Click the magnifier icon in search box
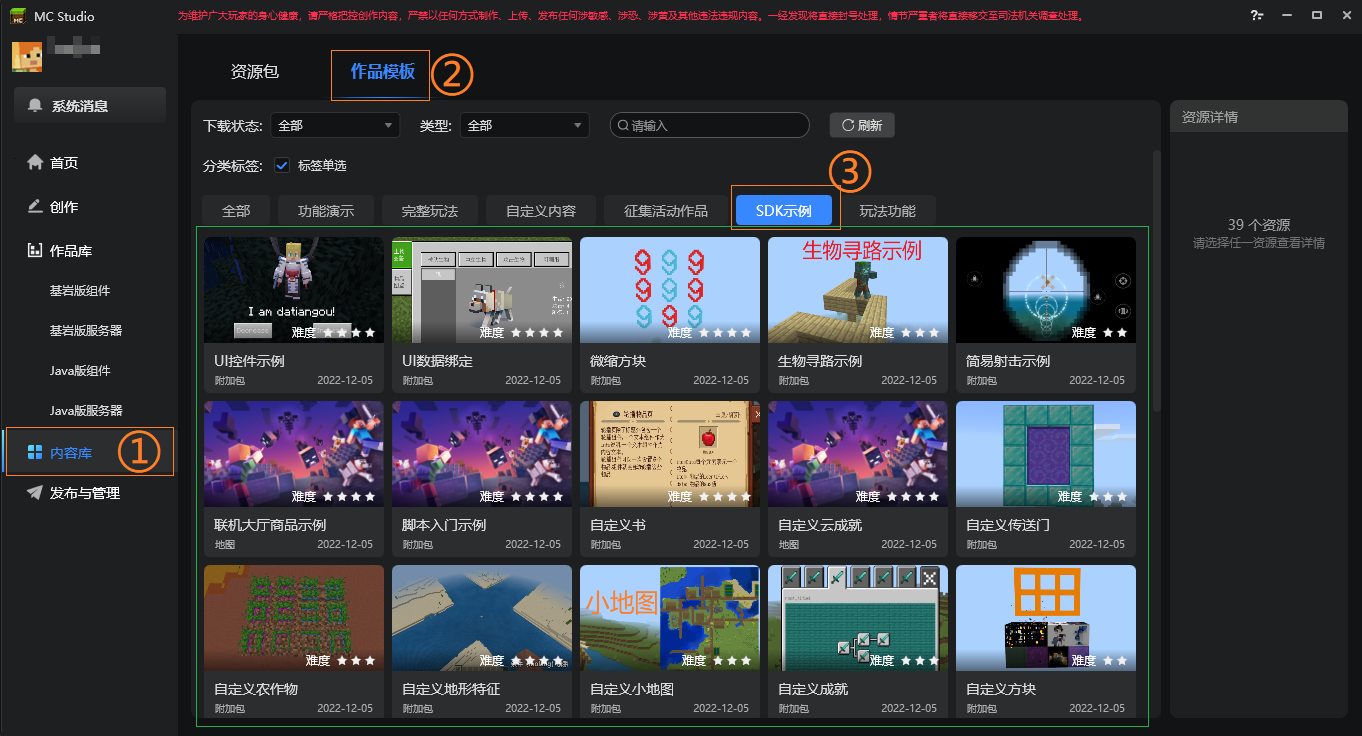The height and width of the screenshot is (736, 1362). [623, 125]
